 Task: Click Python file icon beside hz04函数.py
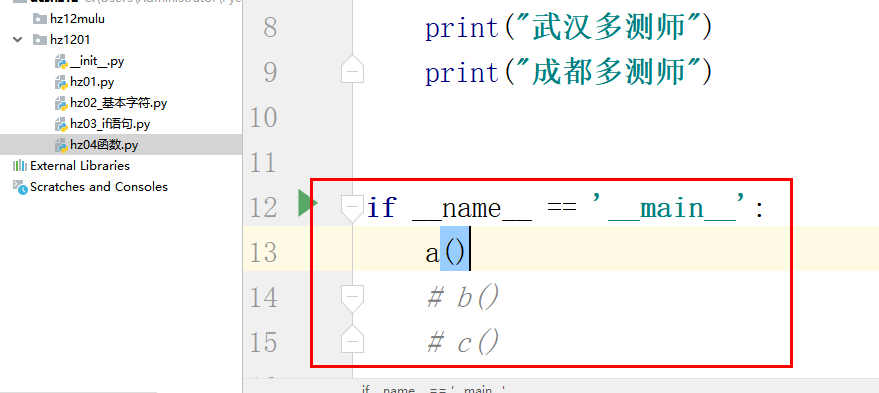[61, 146]
